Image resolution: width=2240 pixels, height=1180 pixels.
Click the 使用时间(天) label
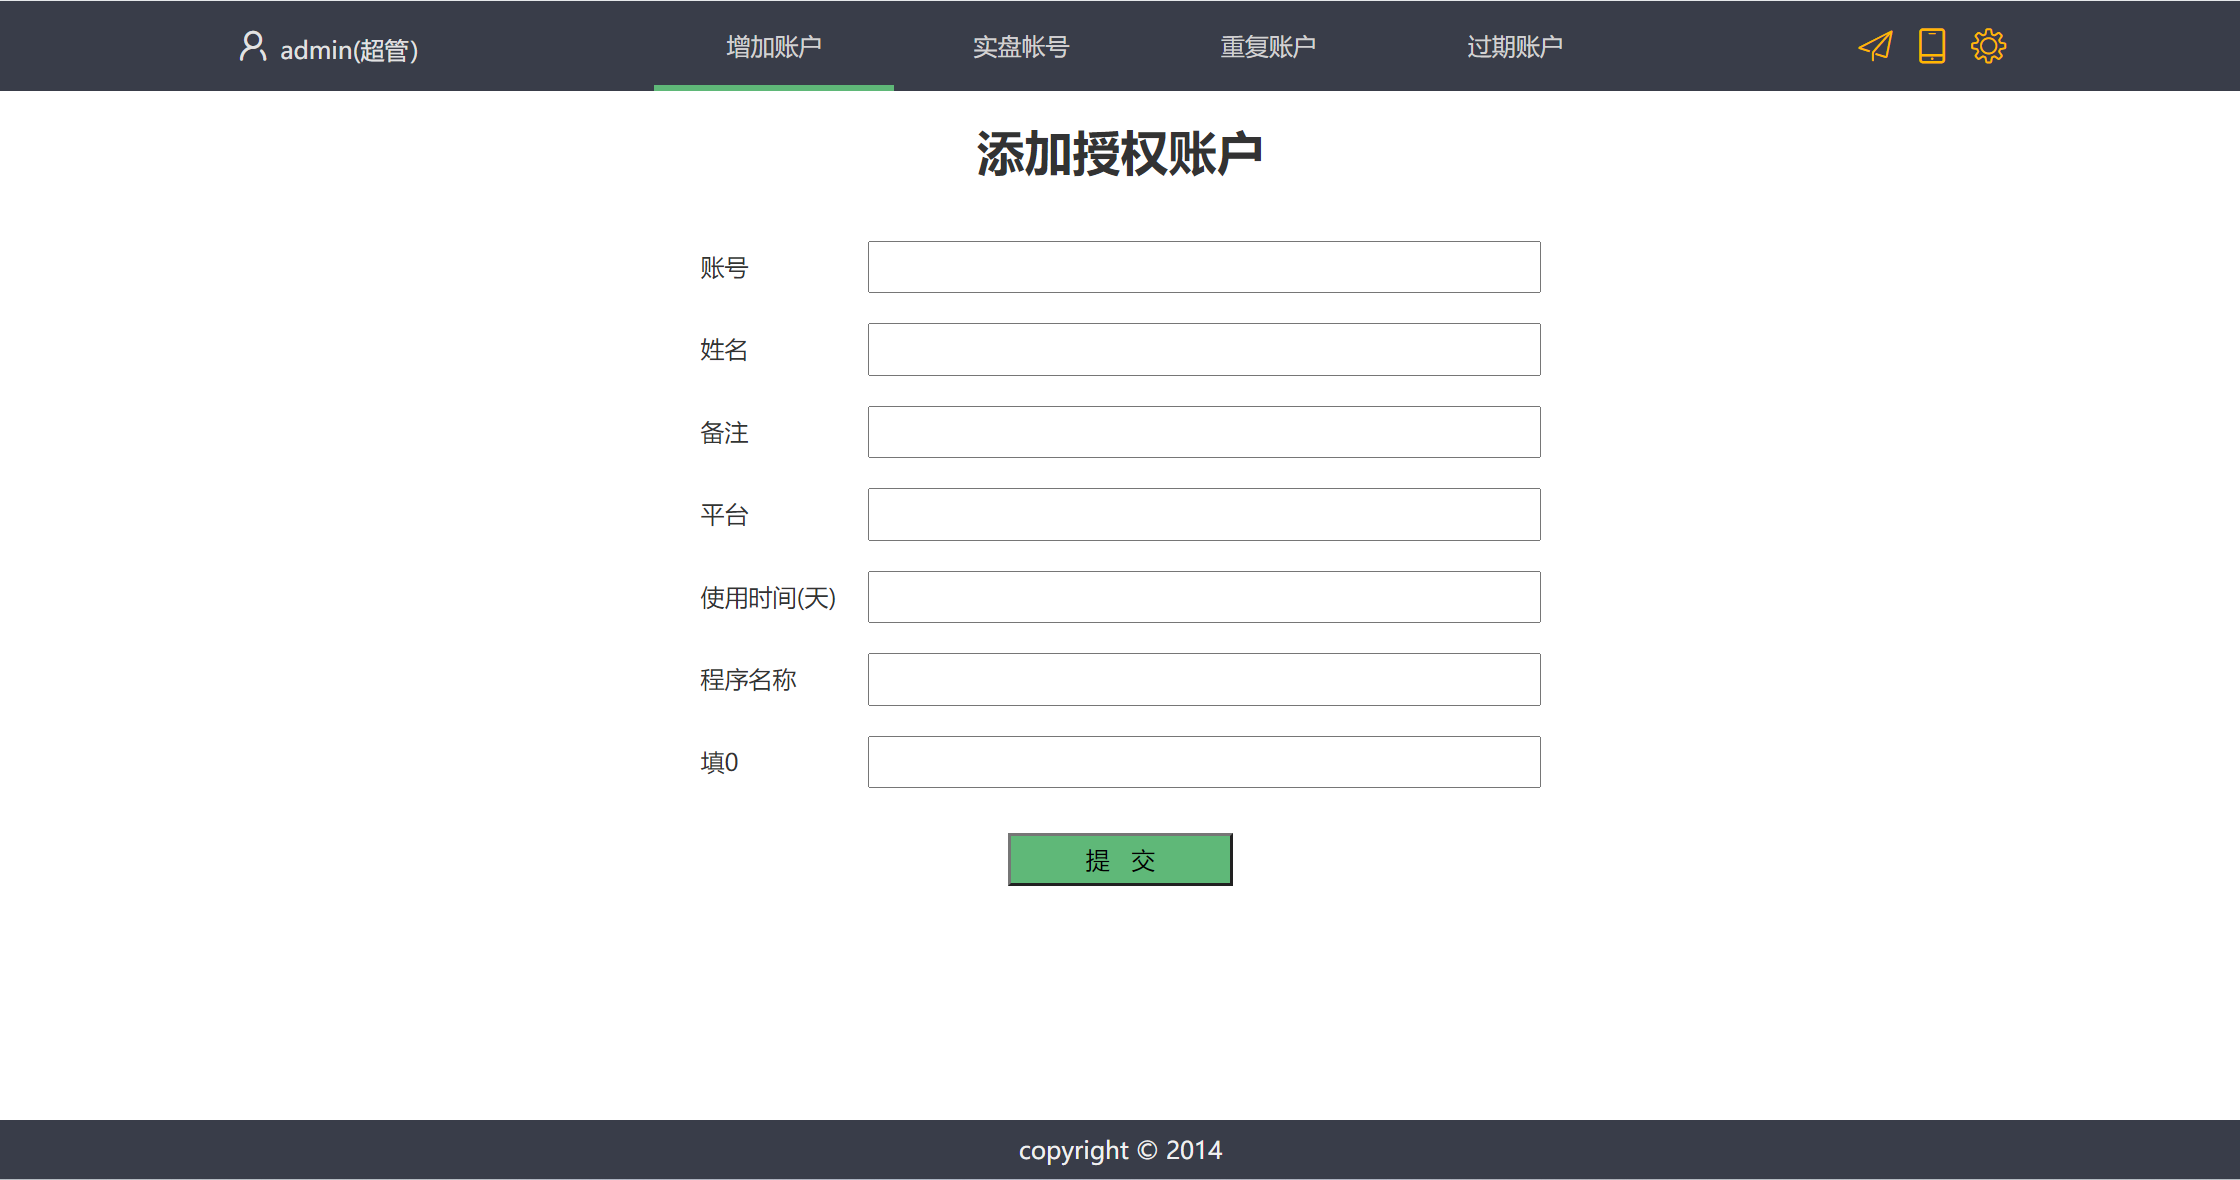768,597
